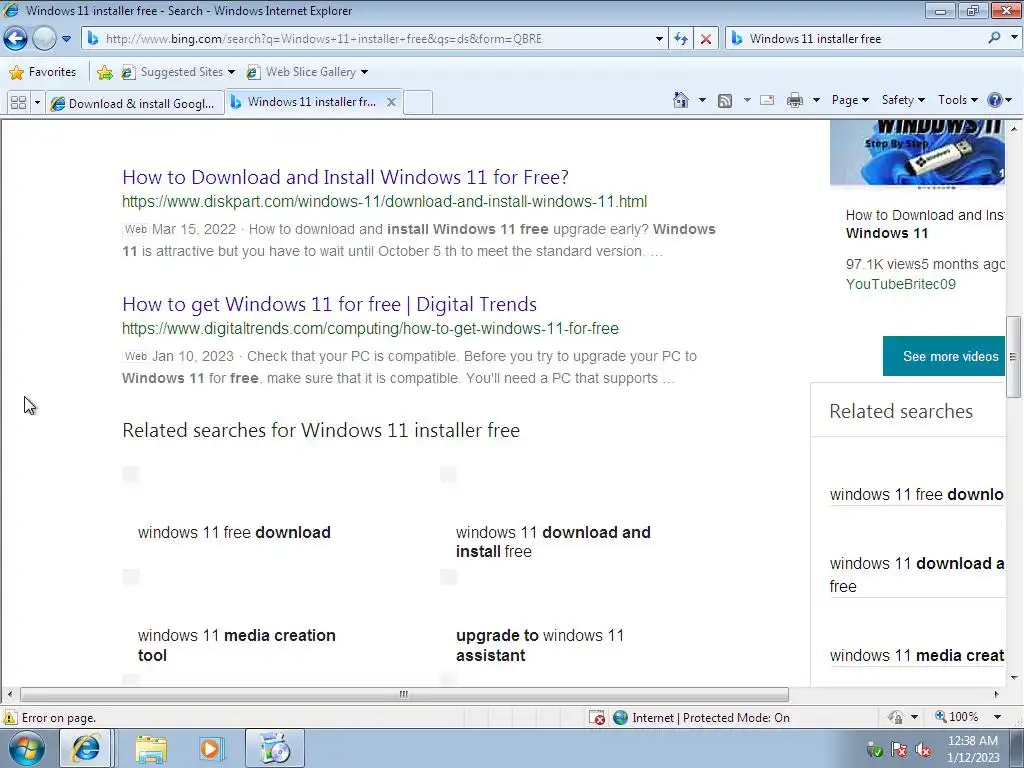Click the Quick Tabs grid icon

click(18, 103)
